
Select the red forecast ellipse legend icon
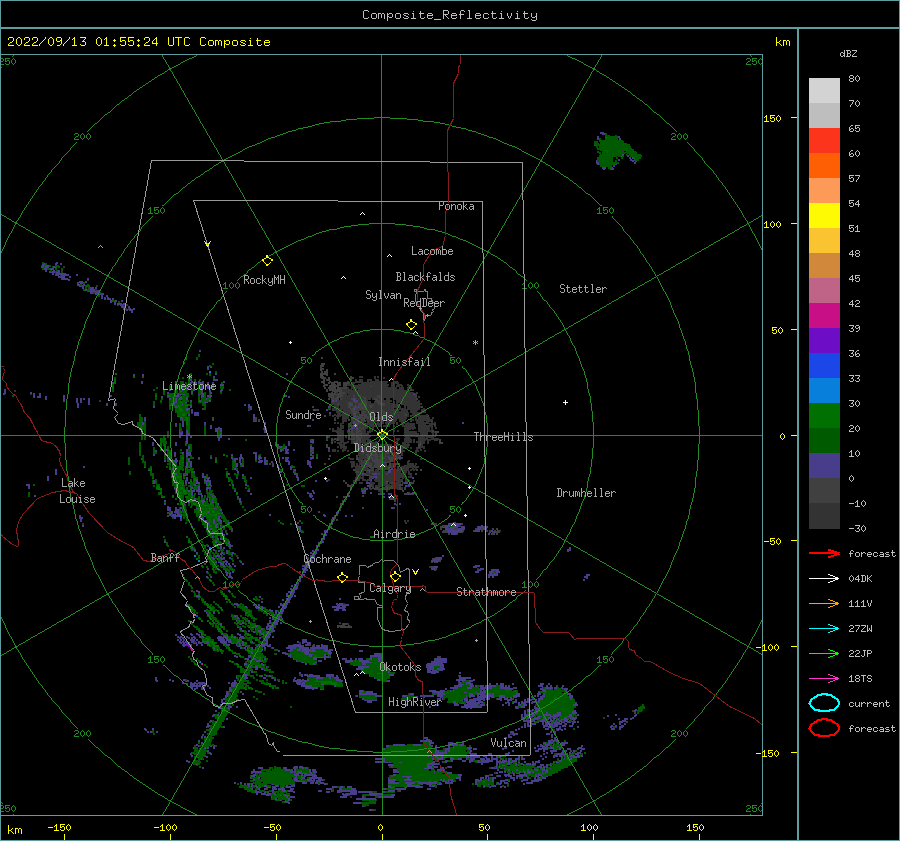[x=824, y=728]
